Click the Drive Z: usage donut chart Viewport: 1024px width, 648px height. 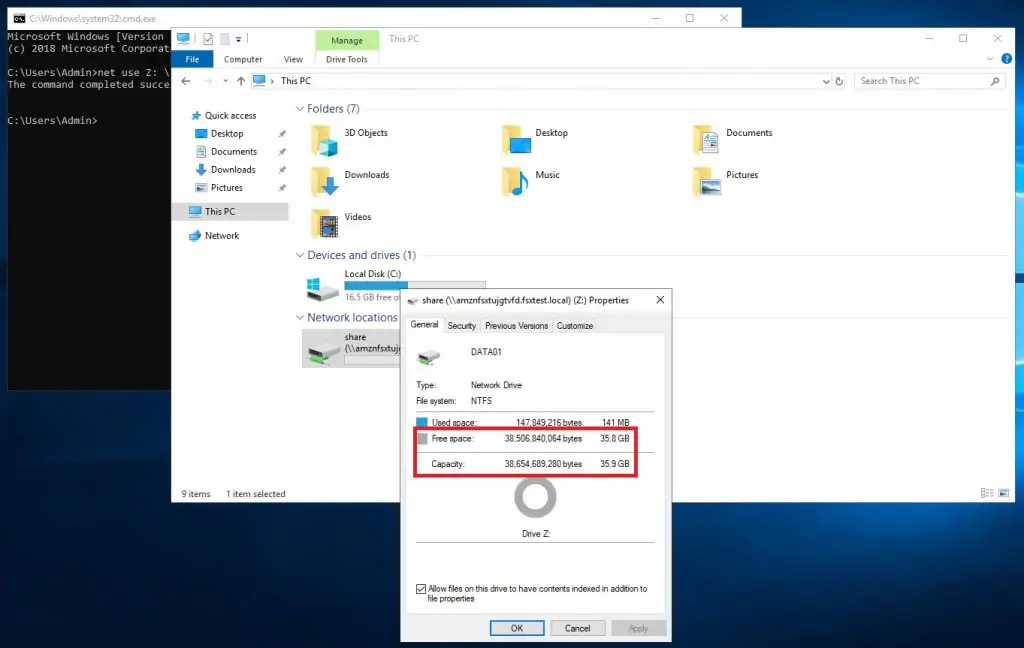536,498
